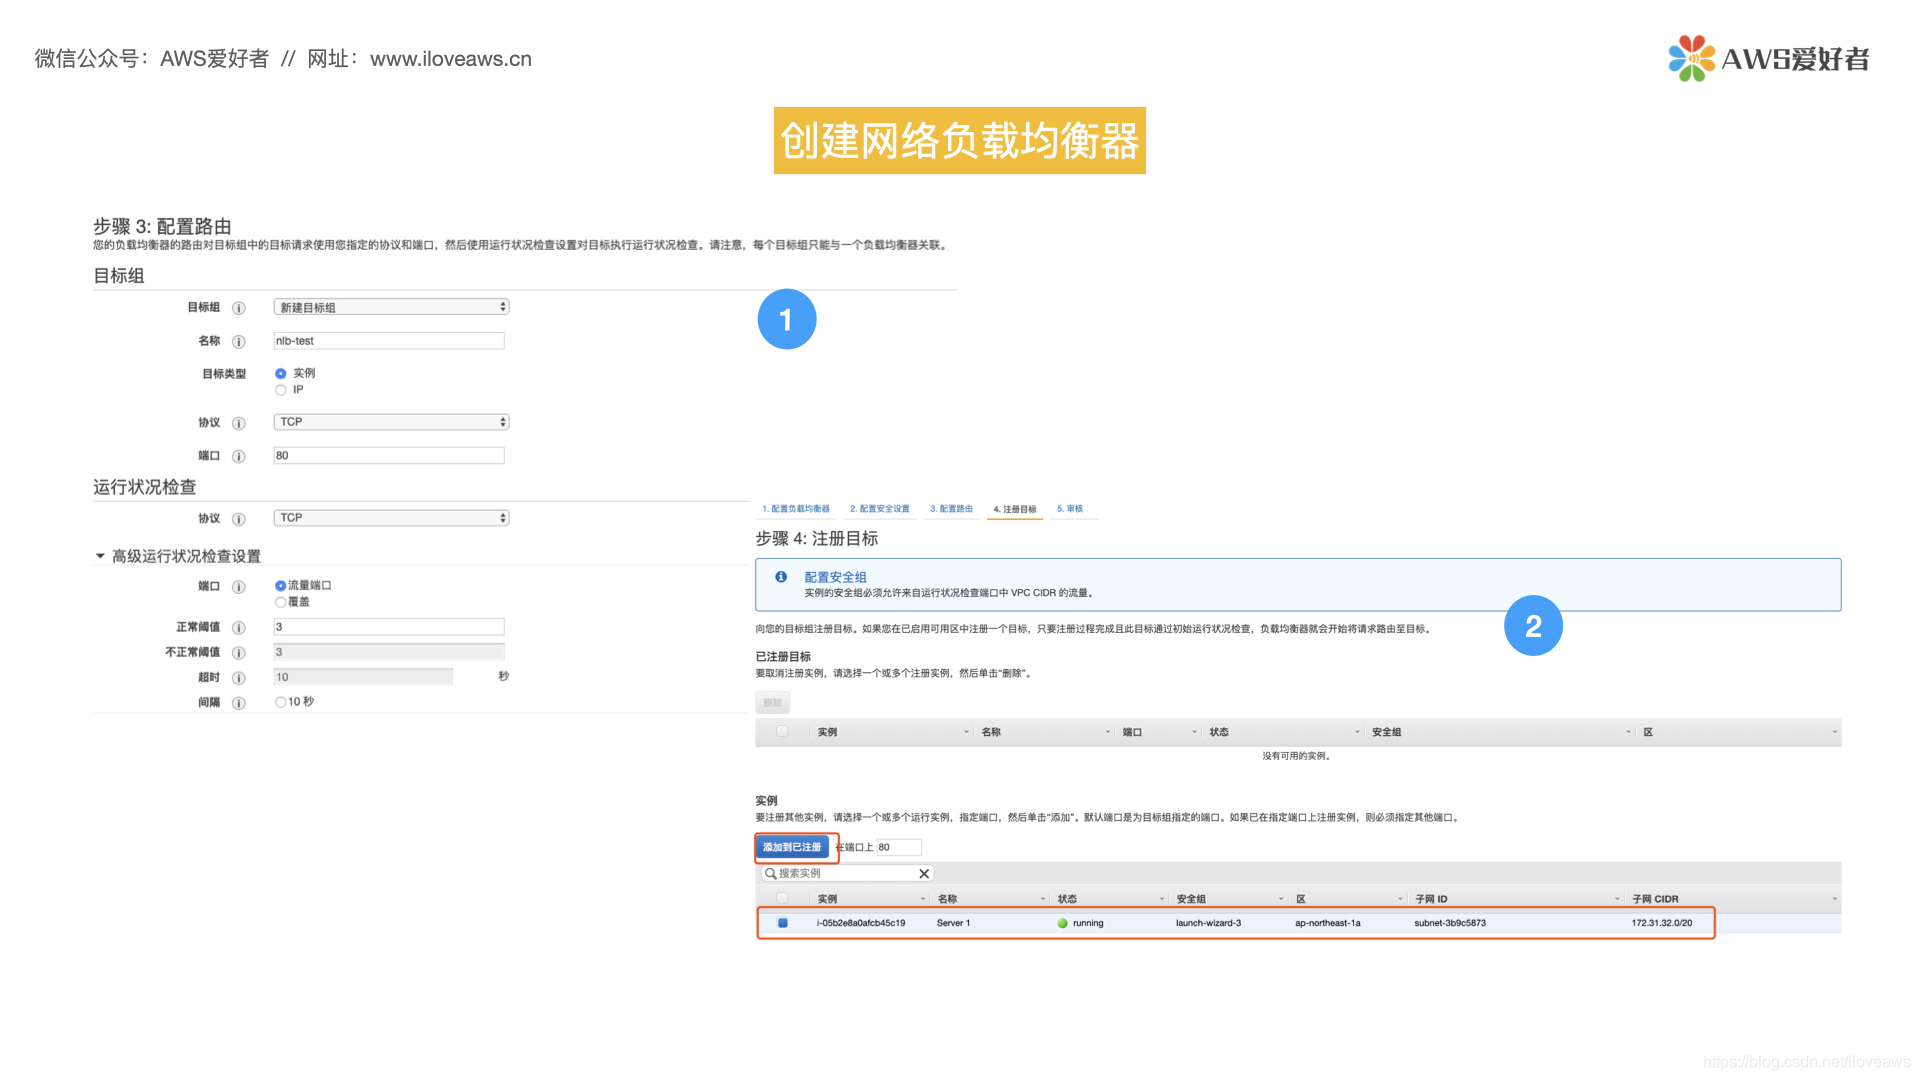Select the 10 秒 interval radio button
The width and height of the screenshot is (1920, 1080).
click(281, 702)
